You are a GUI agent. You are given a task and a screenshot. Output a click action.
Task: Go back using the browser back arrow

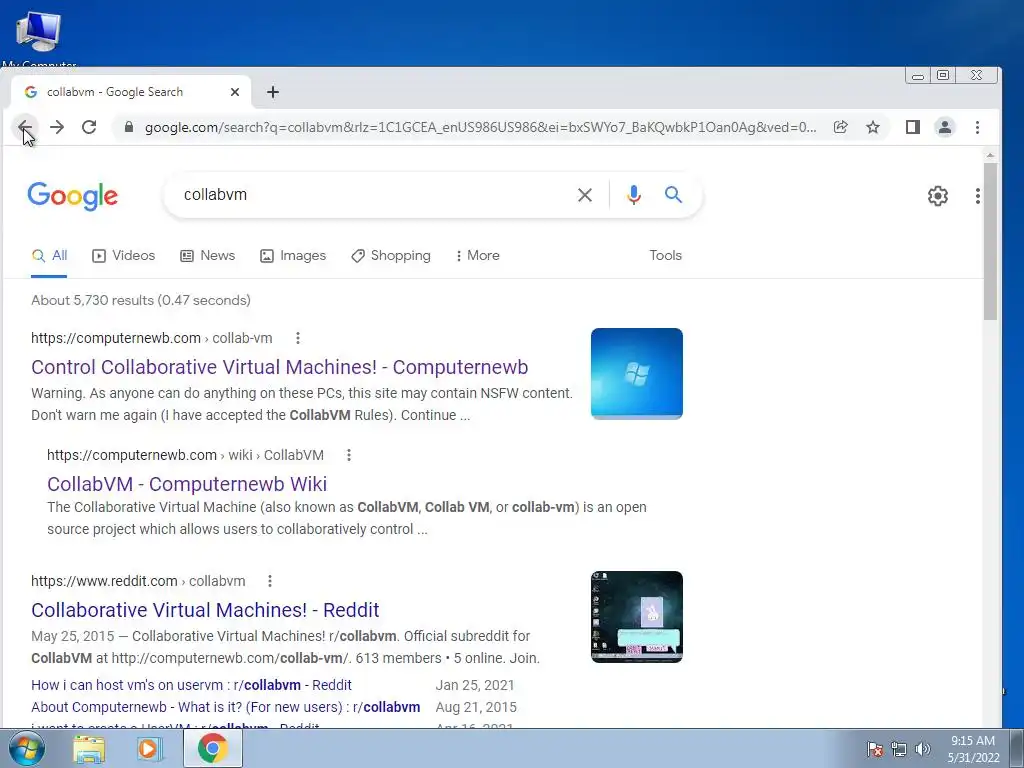[x=25, y=127]
